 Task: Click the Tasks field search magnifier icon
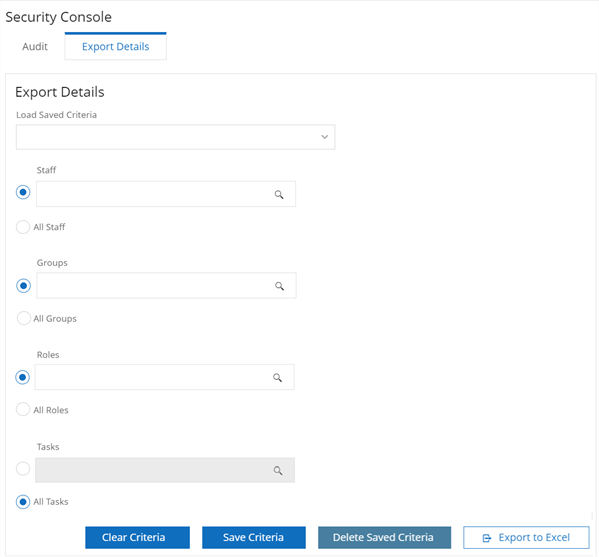278,470
